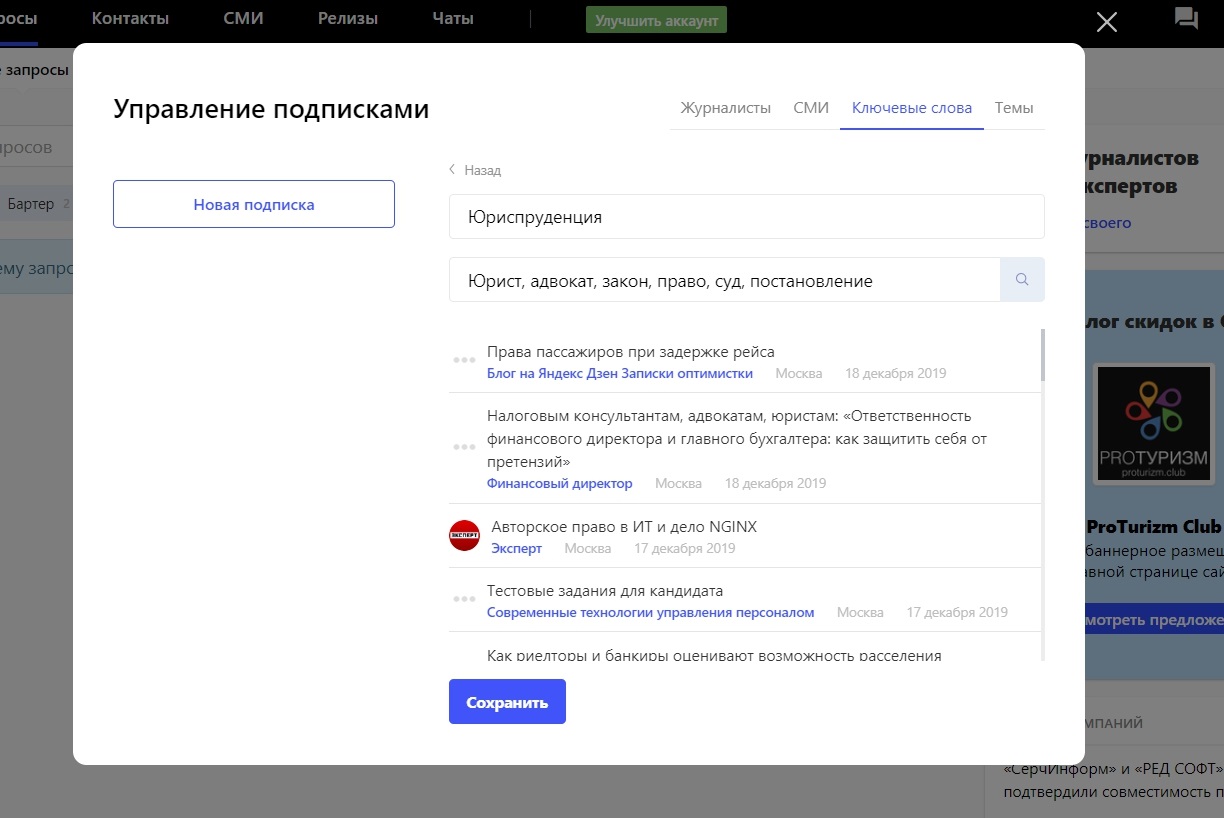Go back using the Назад chevron
Viewport: 1224px width, 818px height.
453,170
